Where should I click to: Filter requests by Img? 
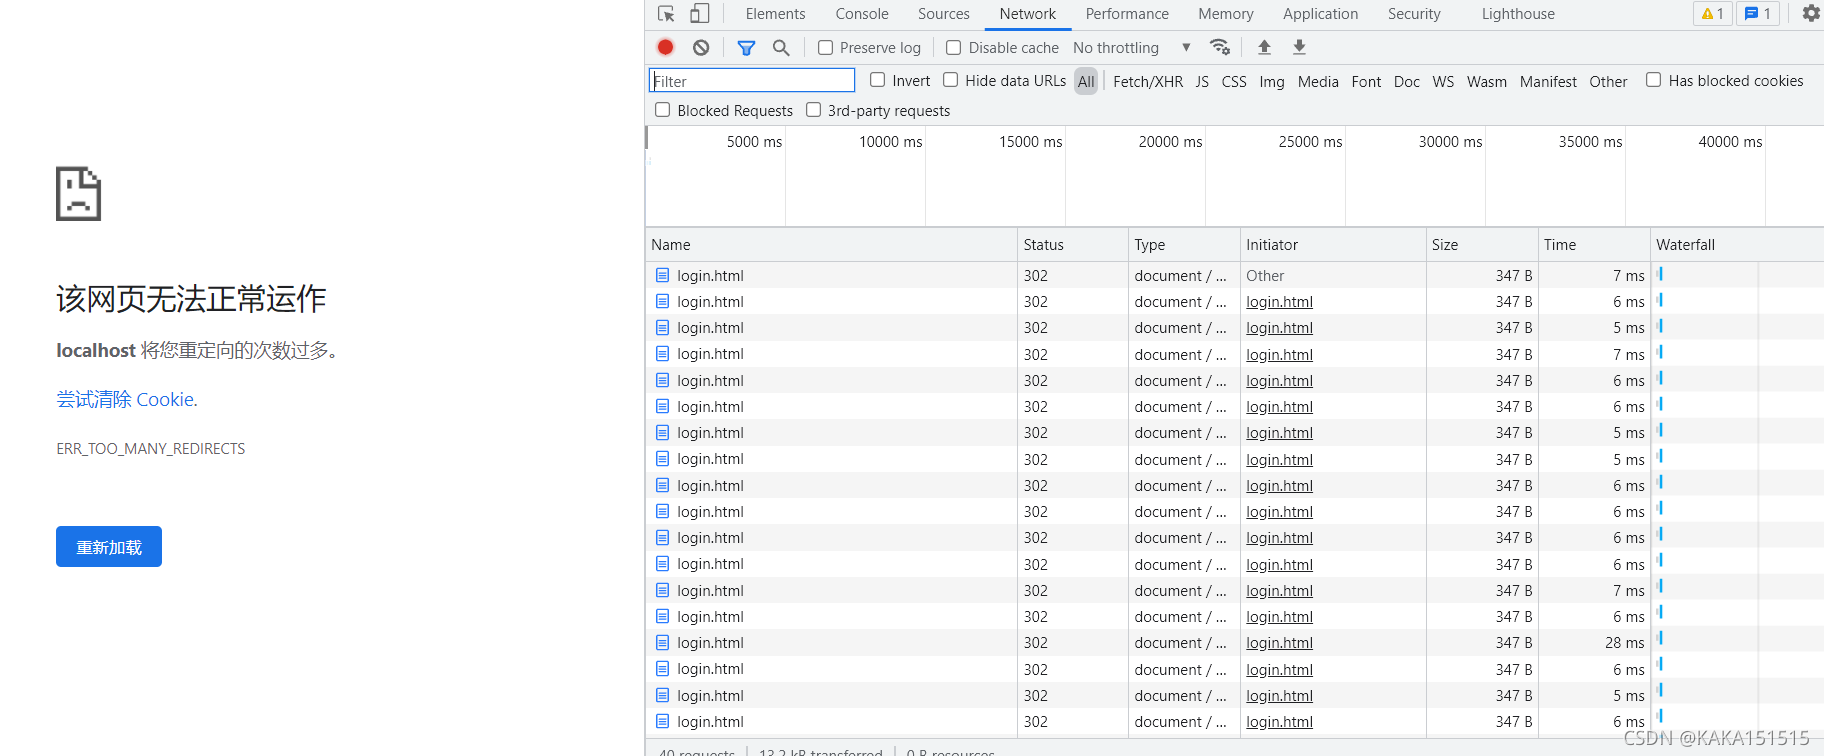coord(1272,82)
